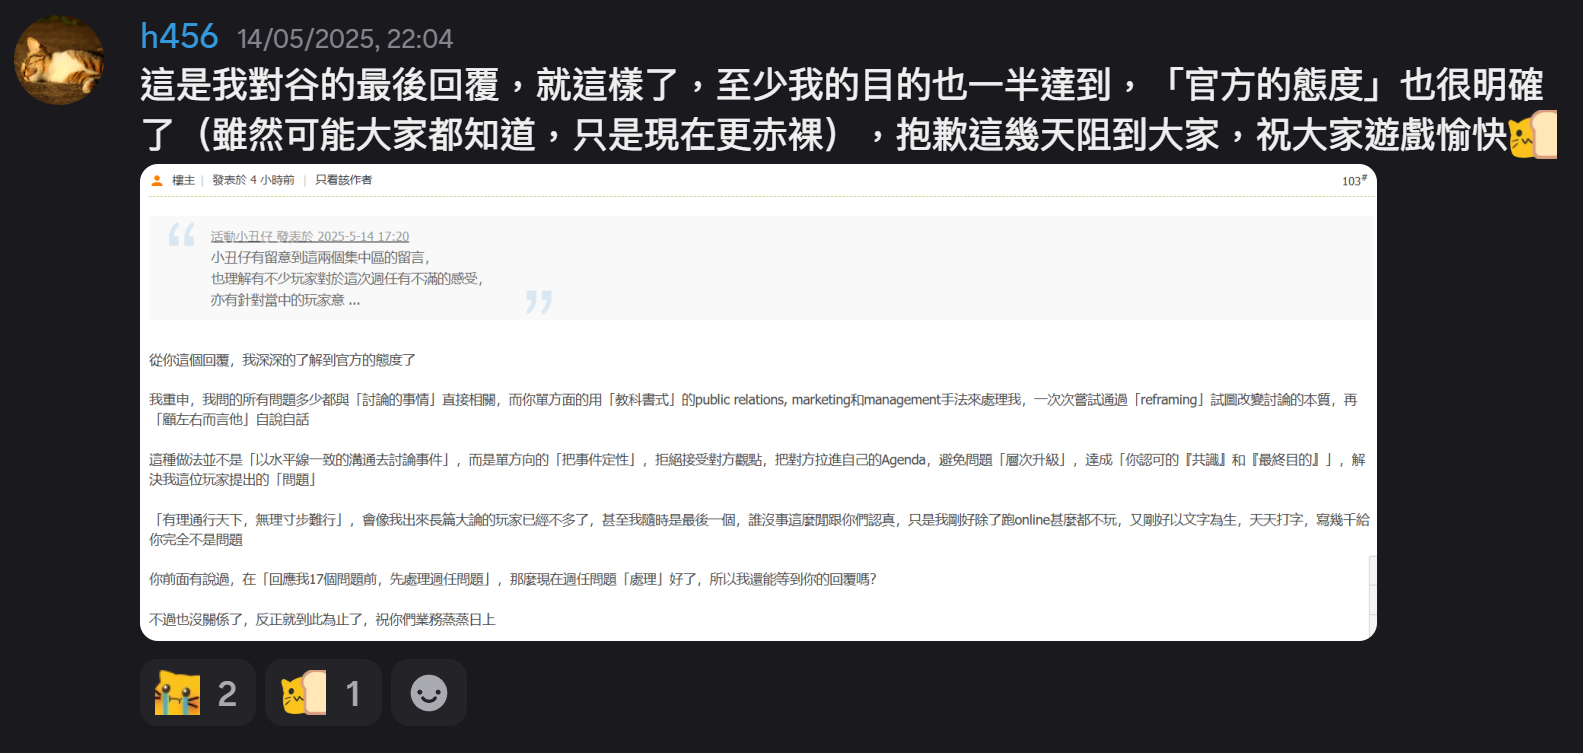Click the closing quotation mark icon

coord(539,301)
